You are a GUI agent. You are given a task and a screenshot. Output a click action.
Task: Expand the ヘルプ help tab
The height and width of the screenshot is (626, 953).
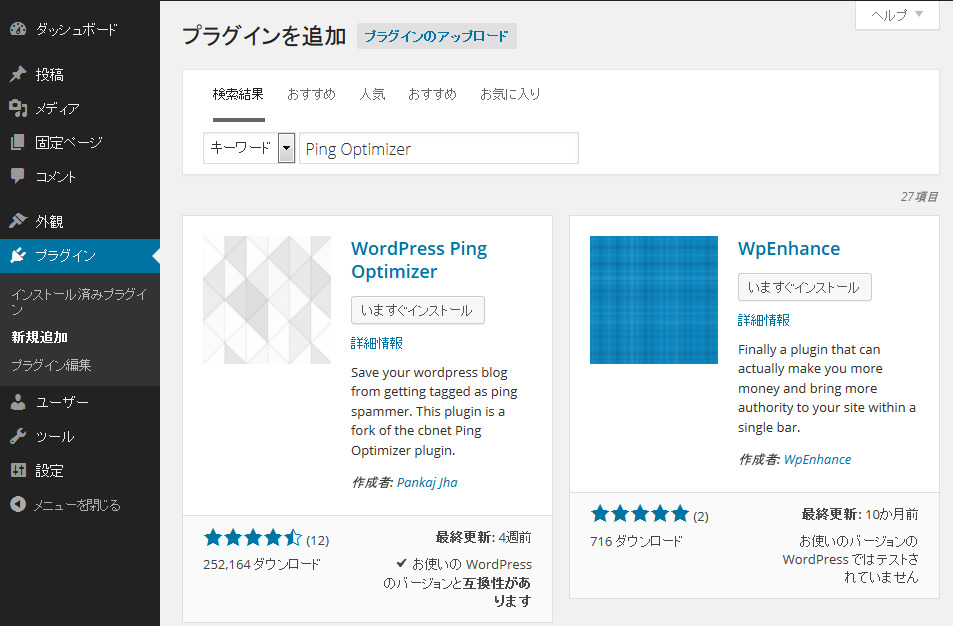click(x=897, y=15)
